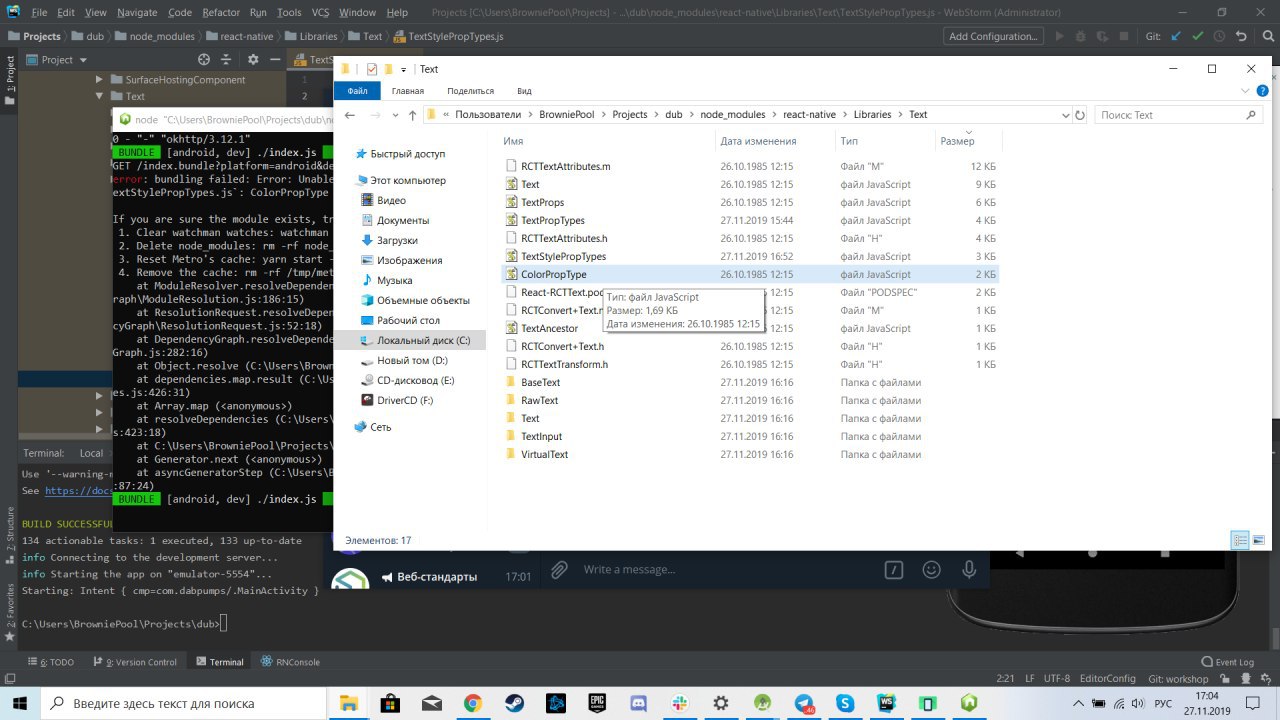
Task: Open Загрузки in navigation pane
Action: click(x=397, y=240)
